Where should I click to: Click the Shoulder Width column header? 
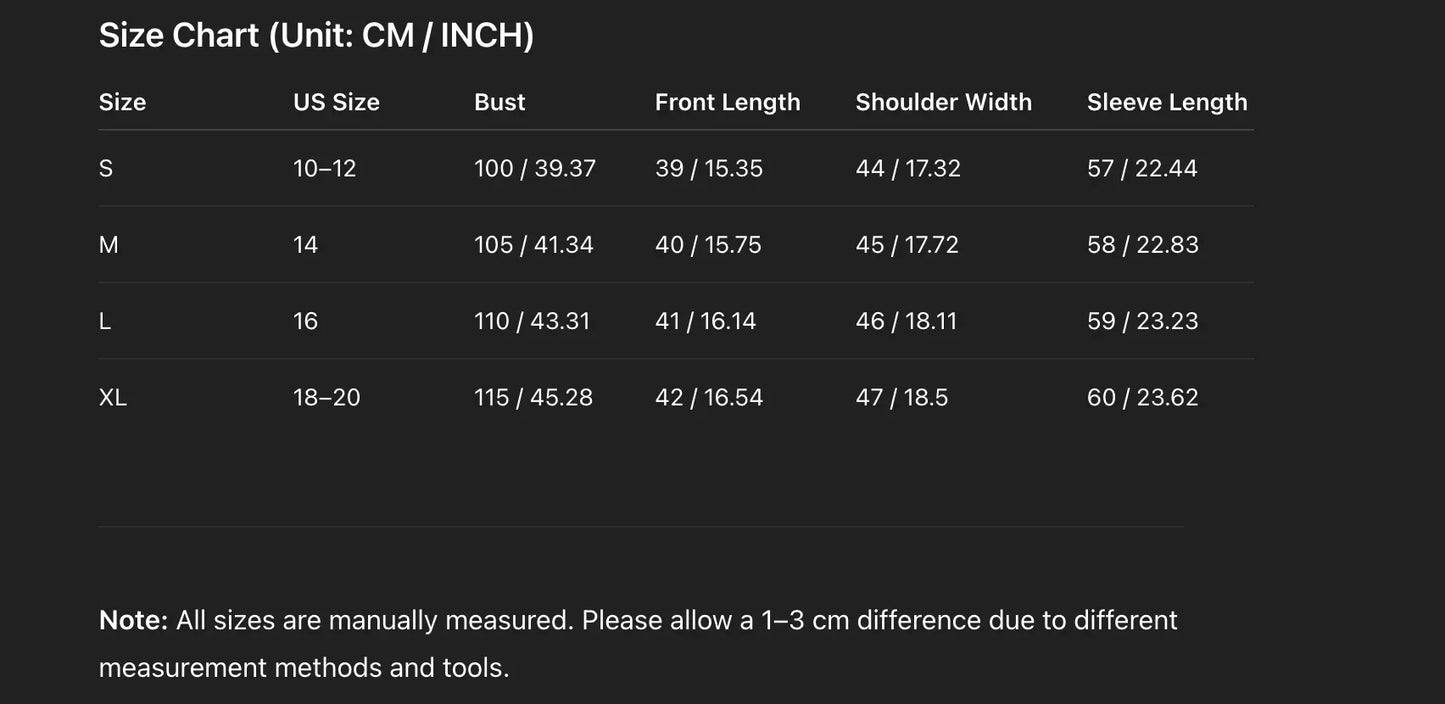(x=943, y=102)
